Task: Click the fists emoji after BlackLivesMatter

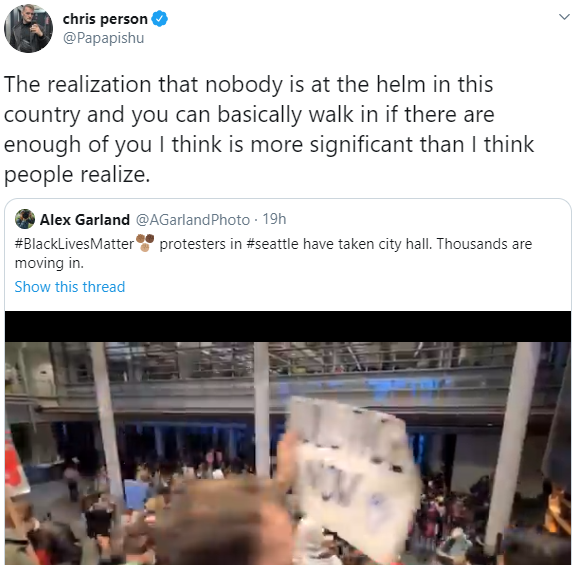Action: [x=145, y=243]
